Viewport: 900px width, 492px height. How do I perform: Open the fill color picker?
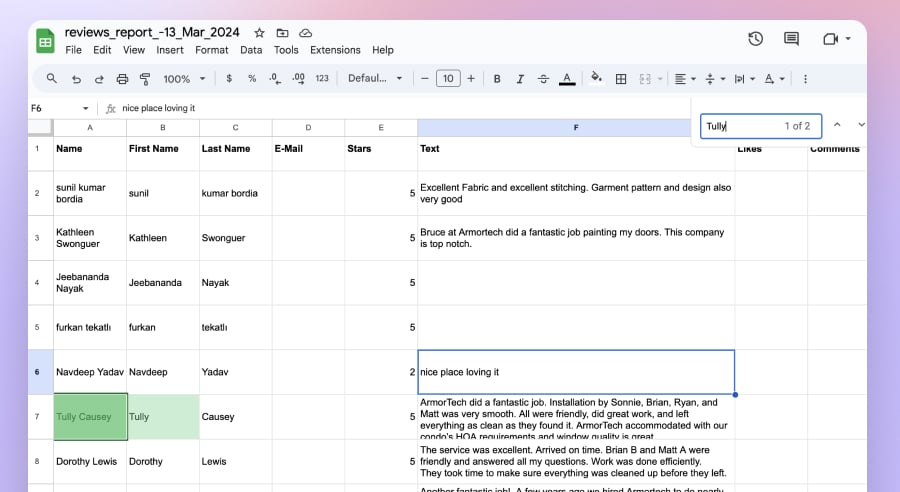click(x=596, y=79)
